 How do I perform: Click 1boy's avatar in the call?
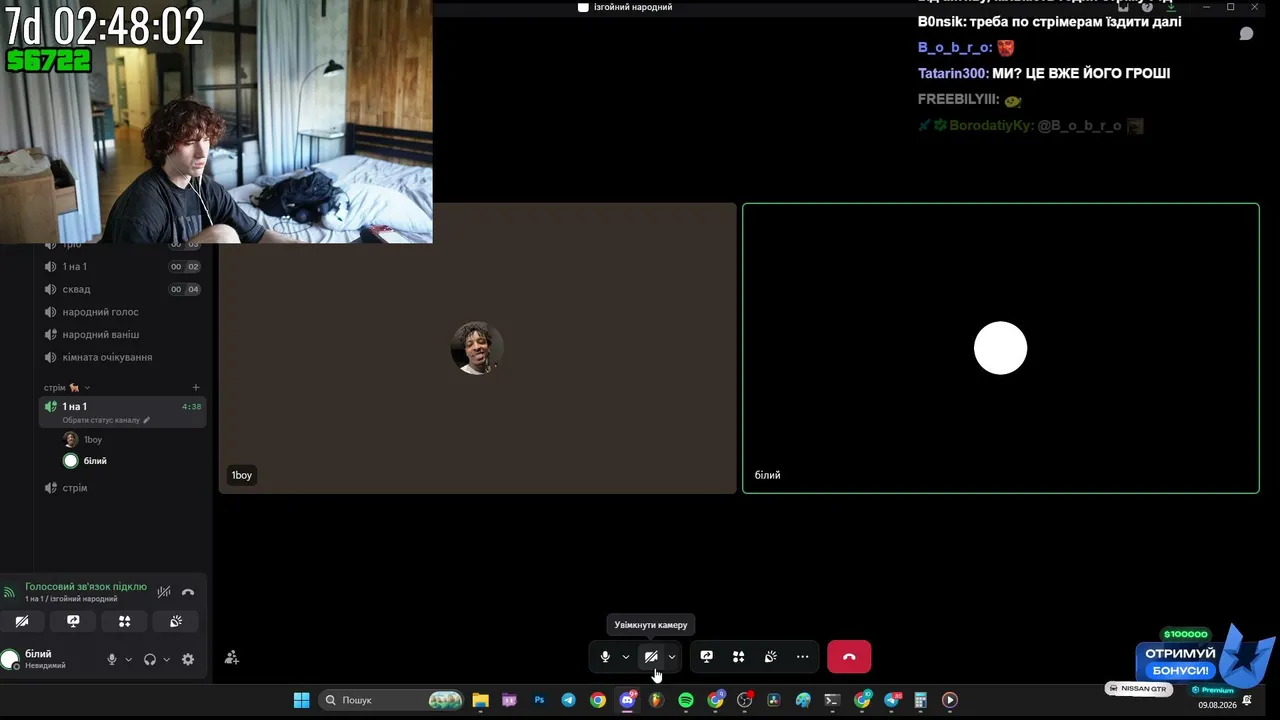477,348
